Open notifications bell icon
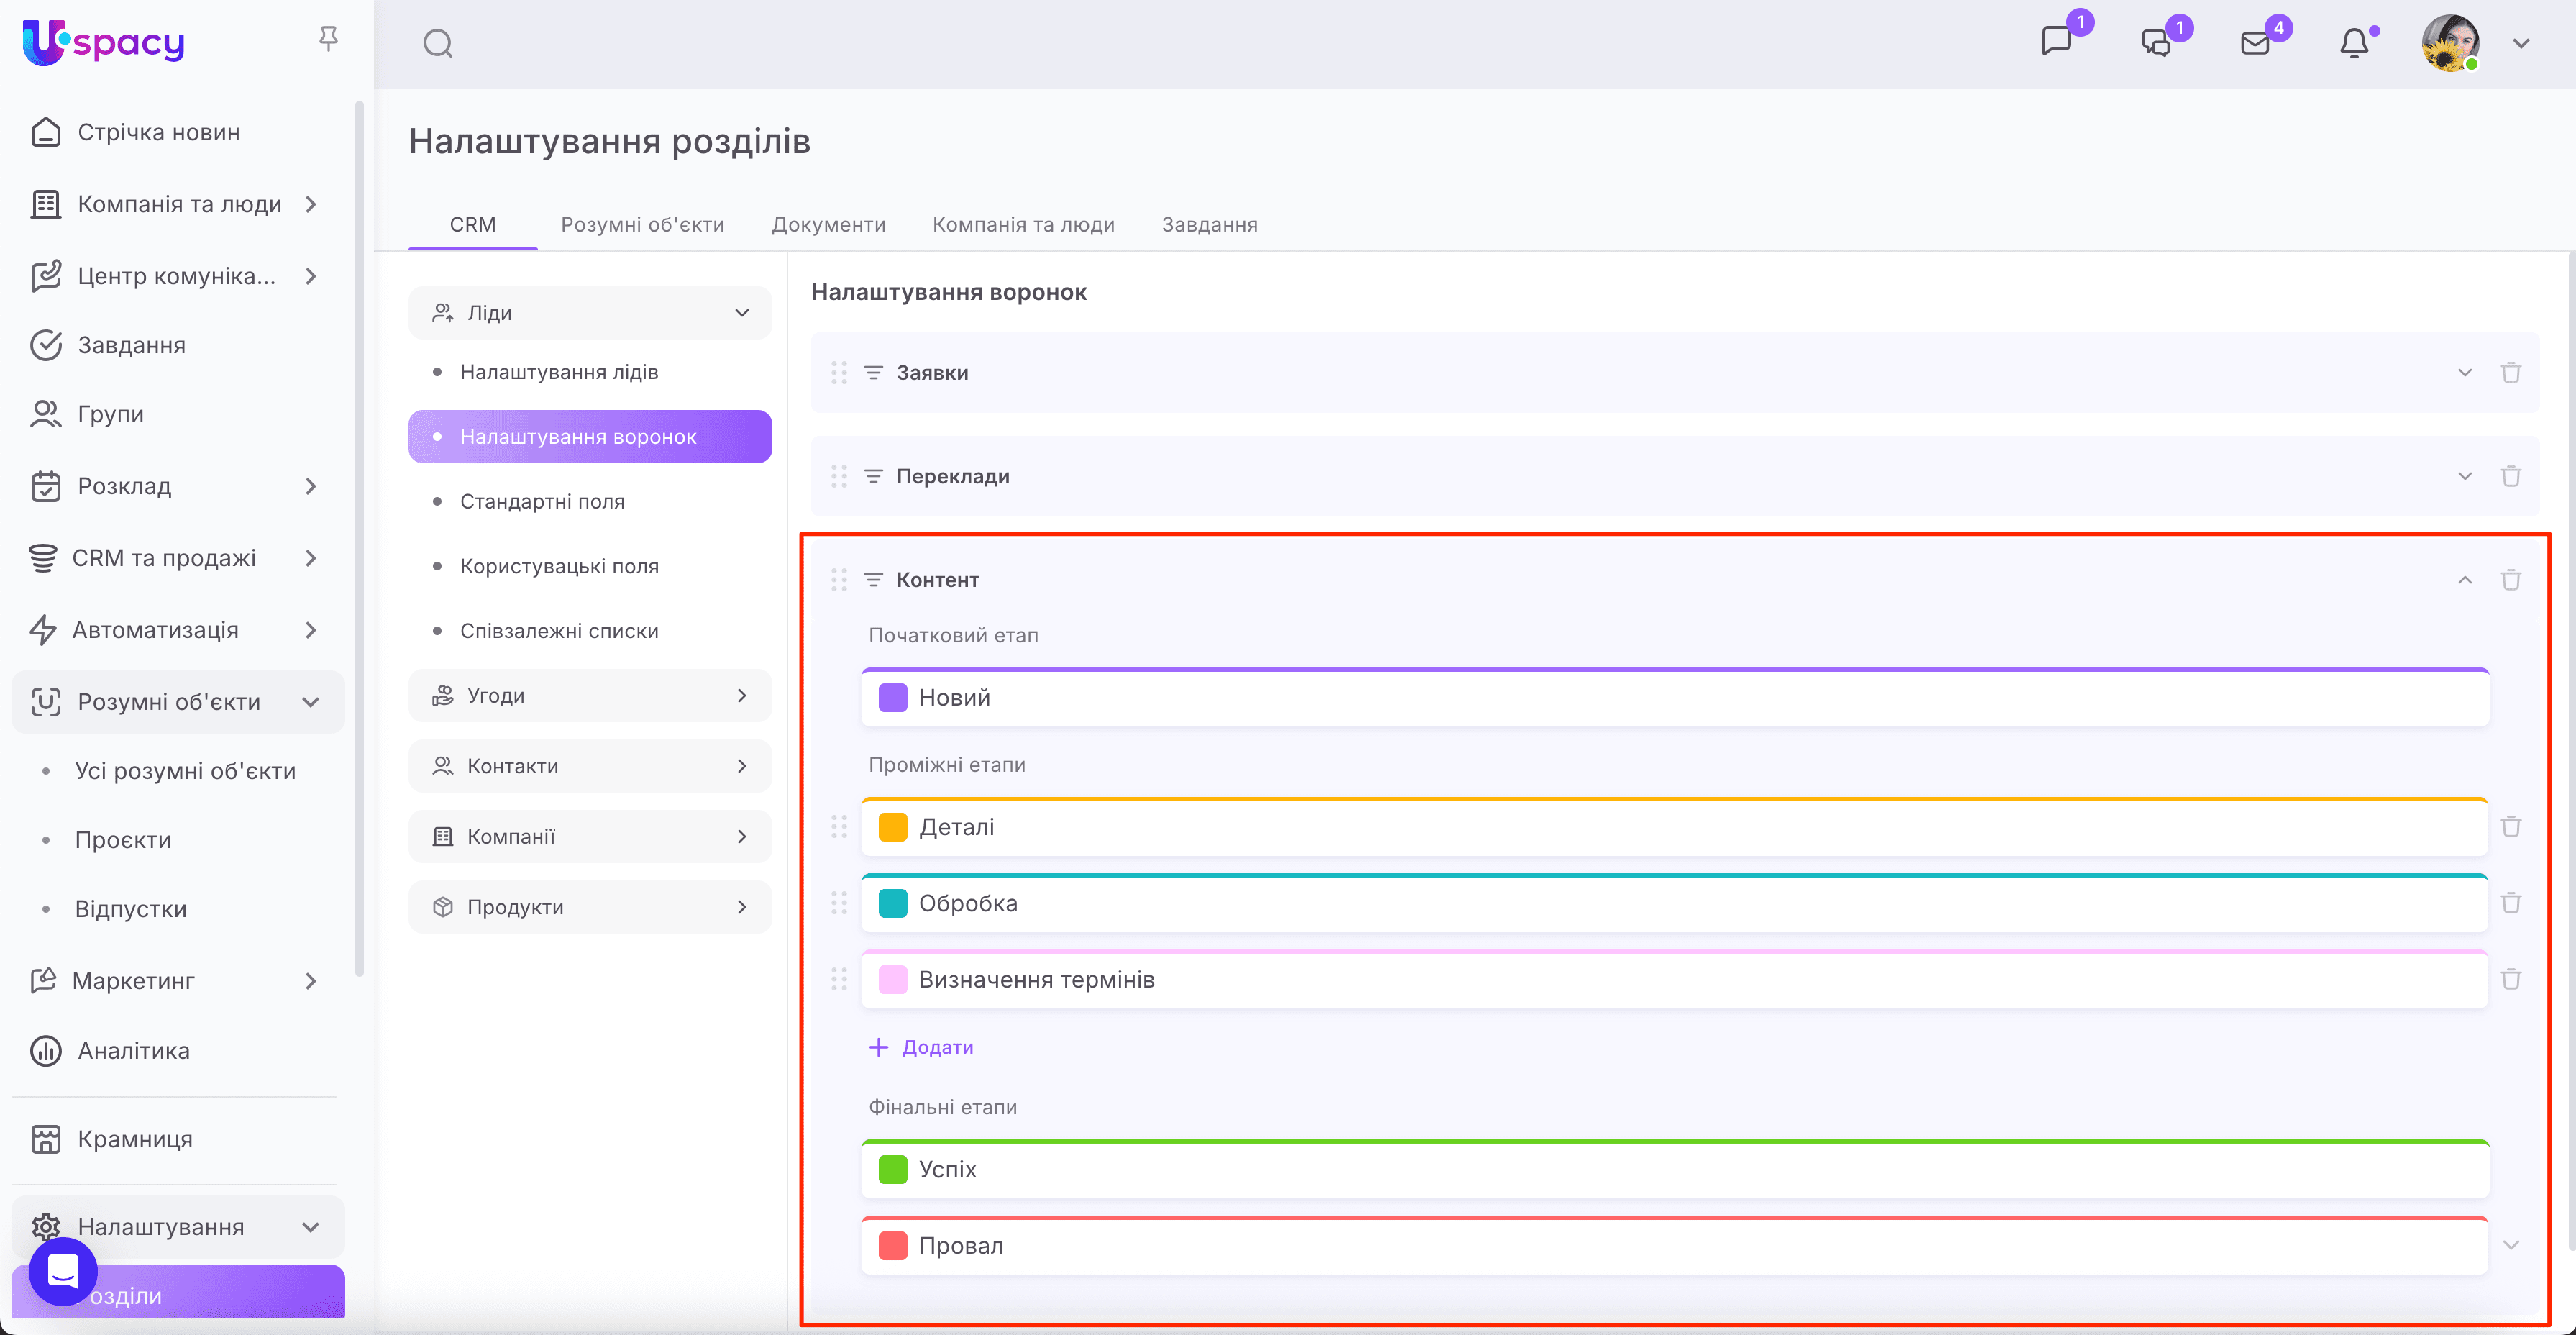 pos(2354,44)
